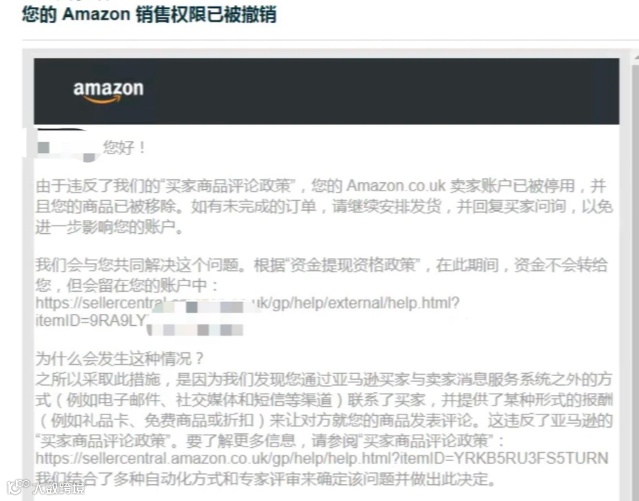The height and width of the screenshot is (501, 639).
Task: Open the link ending in YRKB5RU3FS5TURN
Action: [322, 459]
